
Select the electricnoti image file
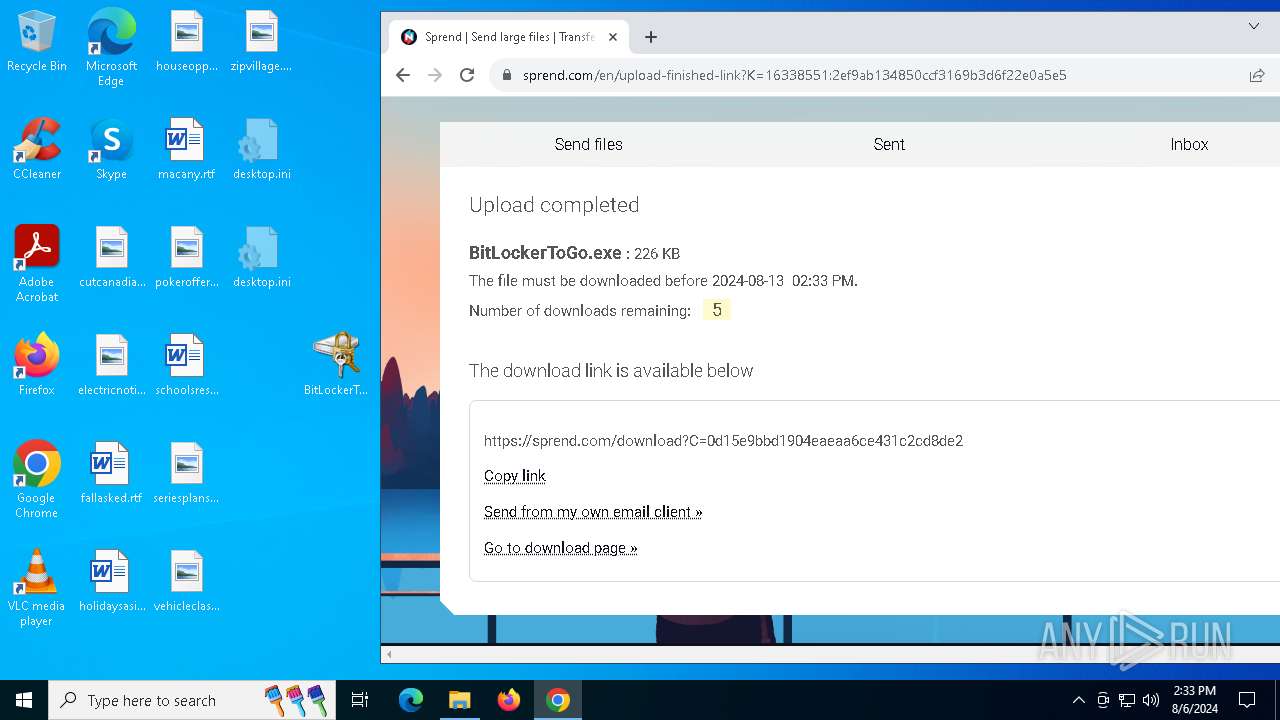coord(111,366)
